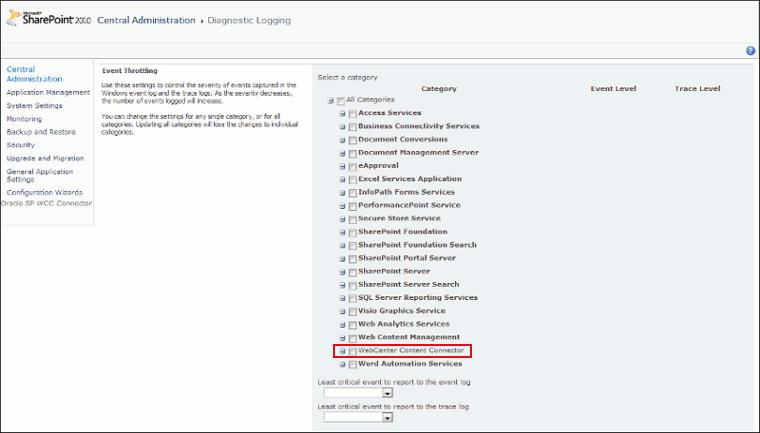Open the event log level dropdown
The image size is (760, 433).
tap(358, 393)
